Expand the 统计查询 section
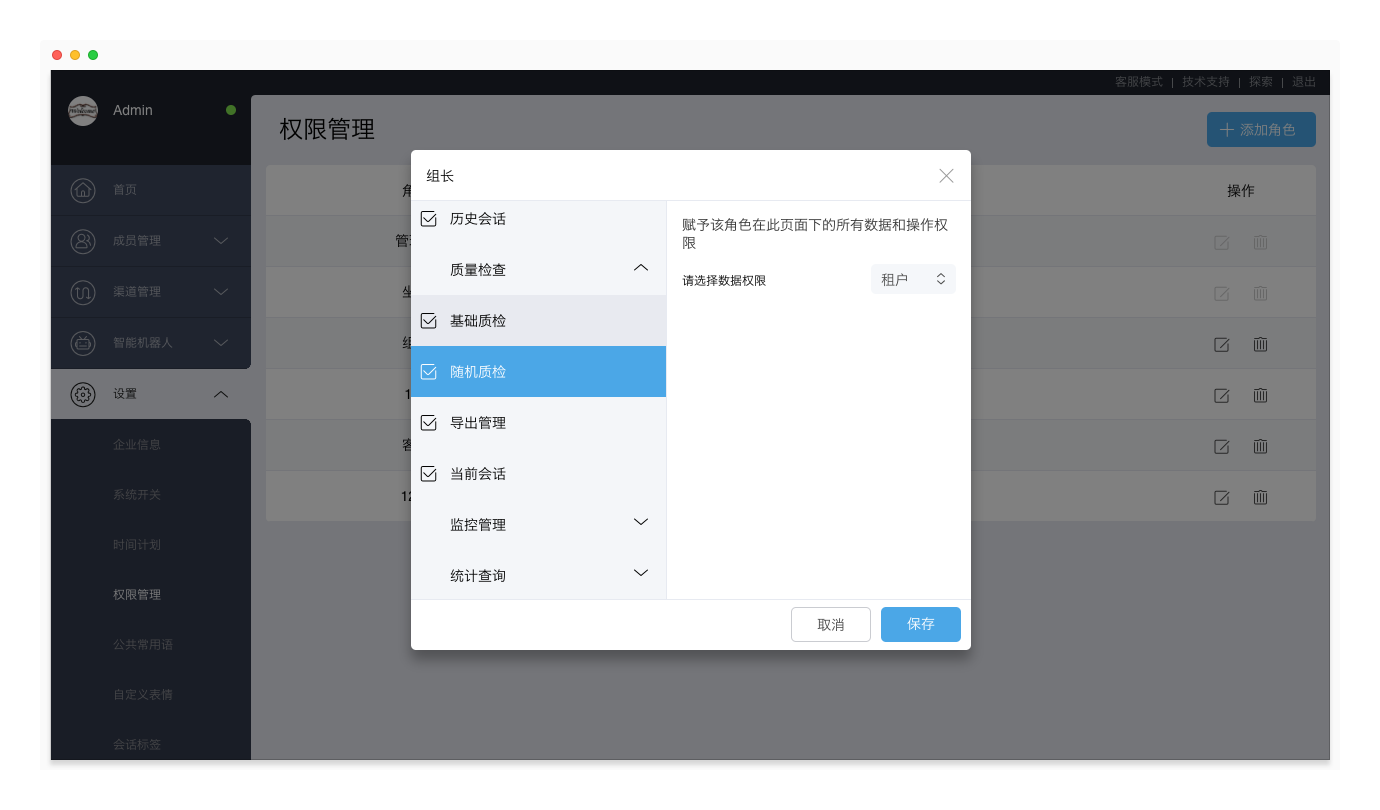 (x=641, y=574)
